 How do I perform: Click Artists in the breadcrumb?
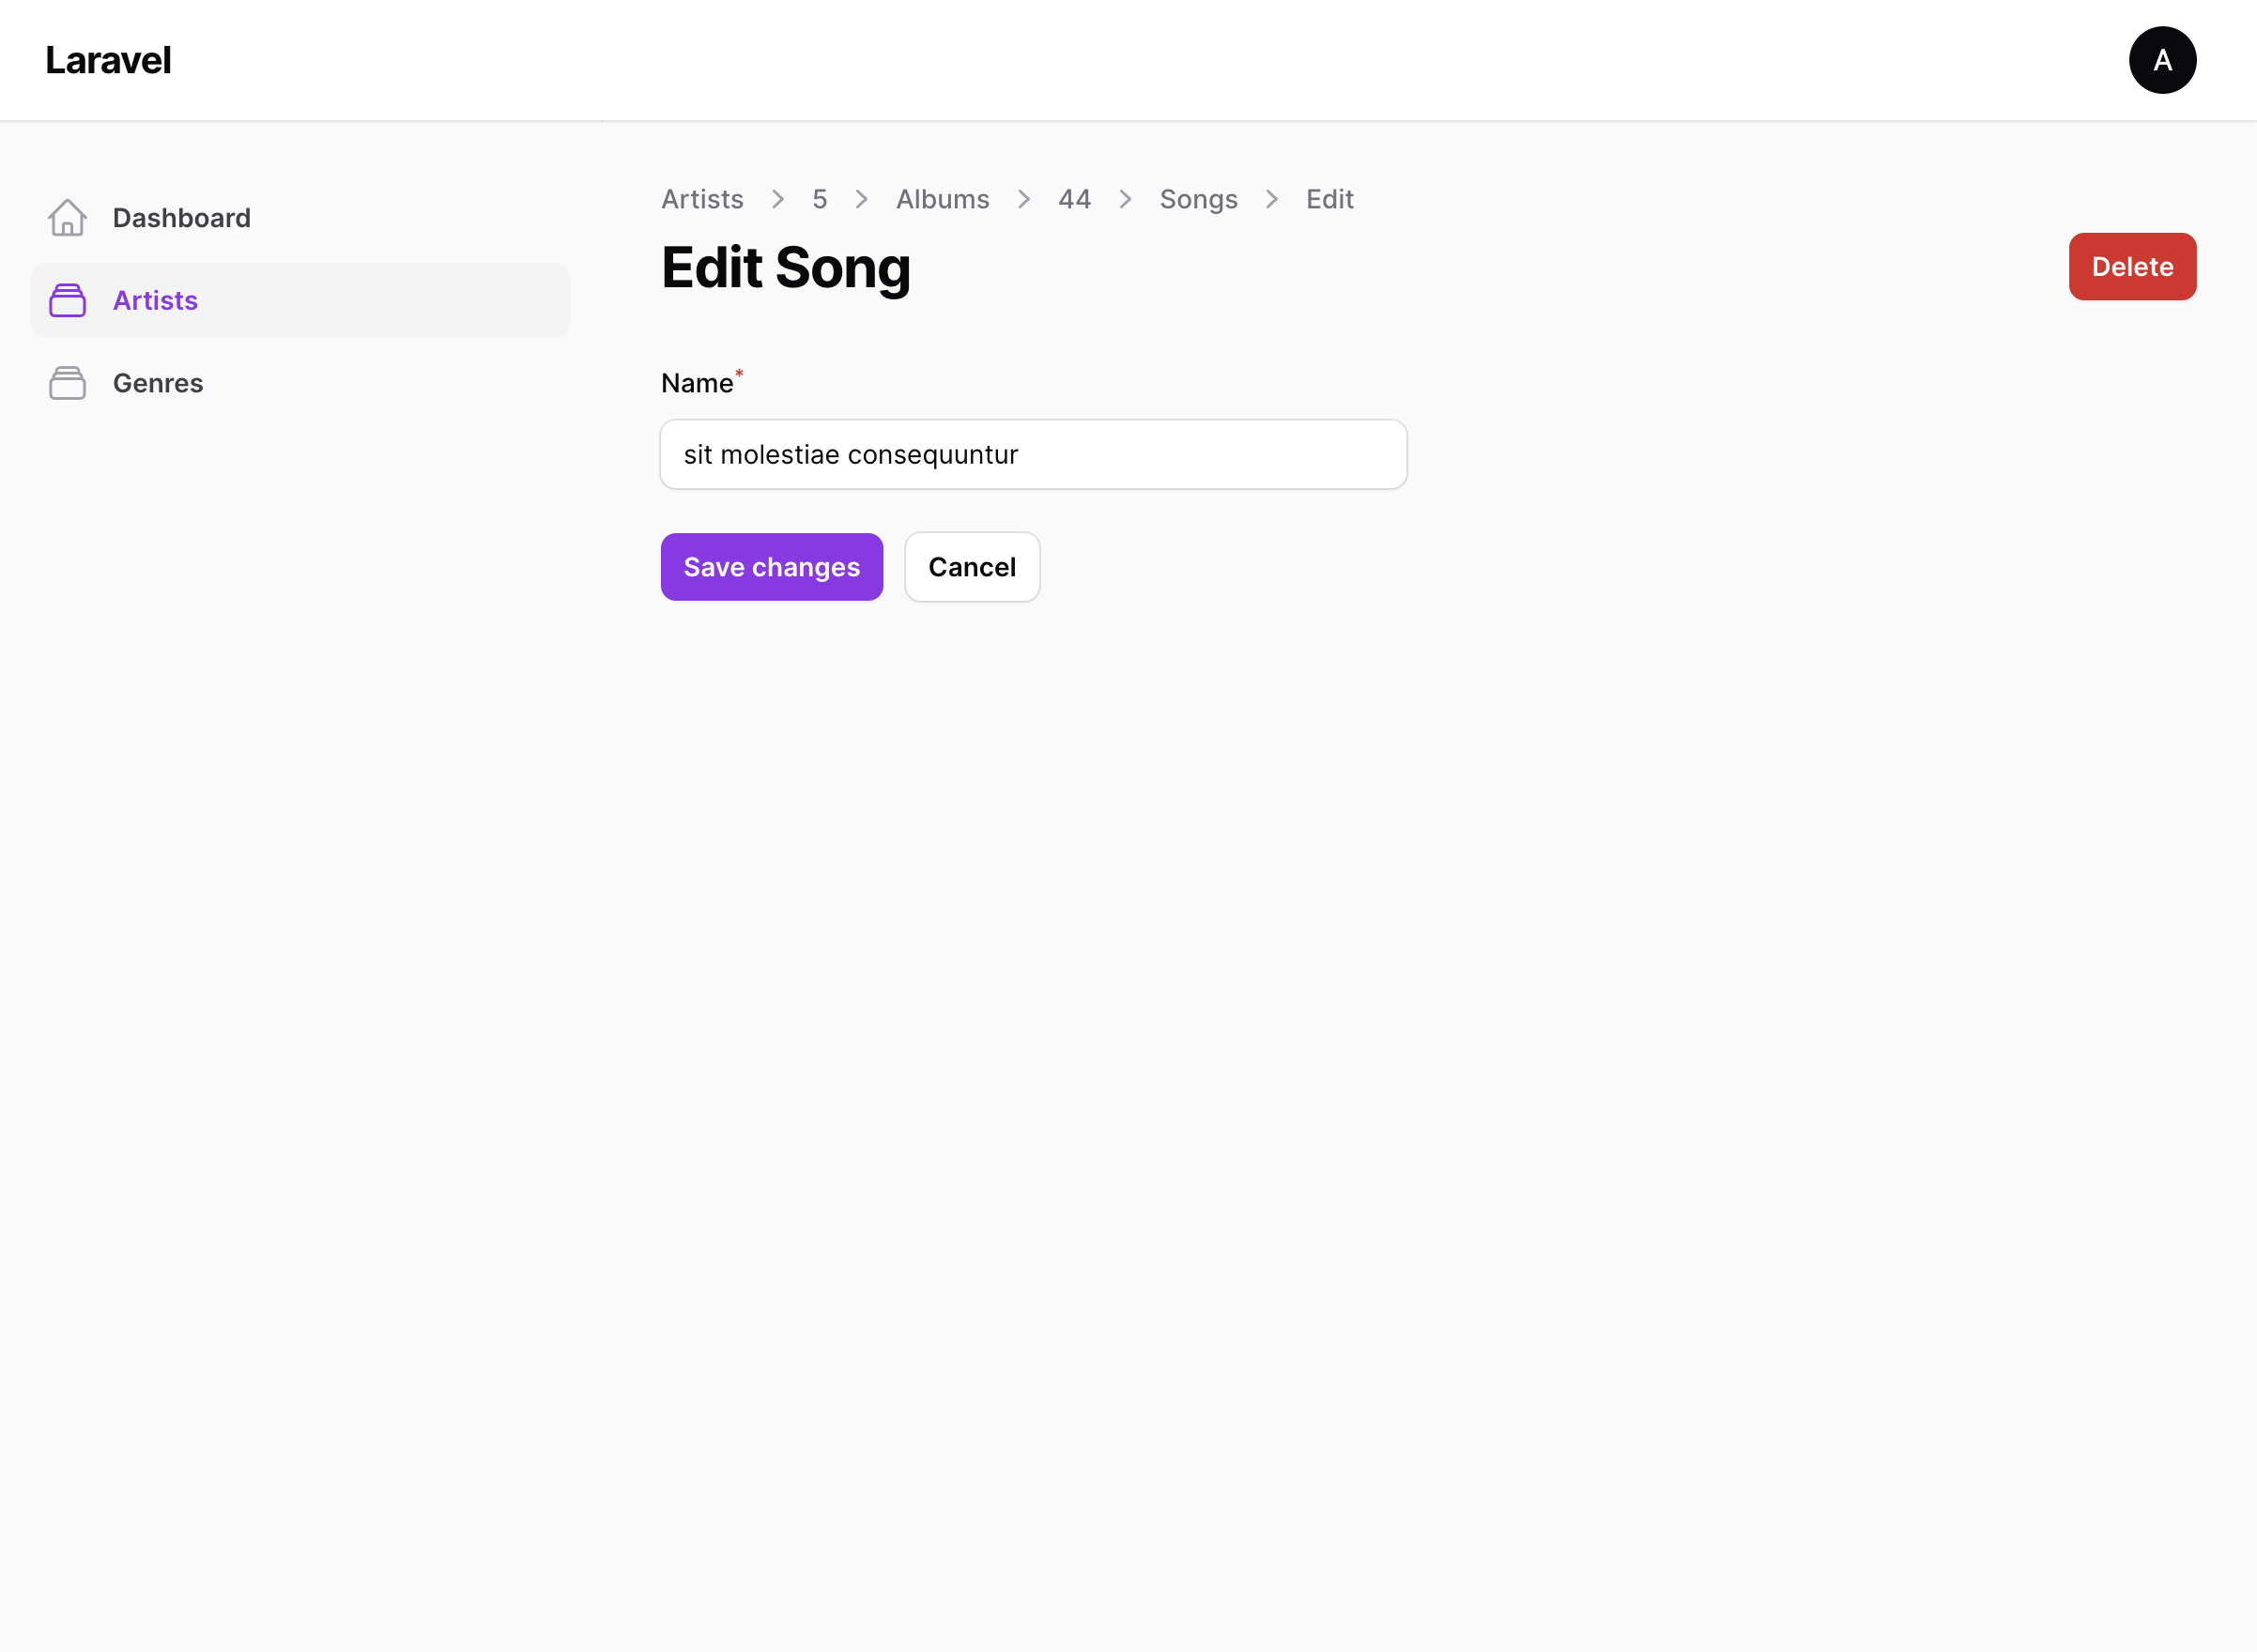(702, 199)
